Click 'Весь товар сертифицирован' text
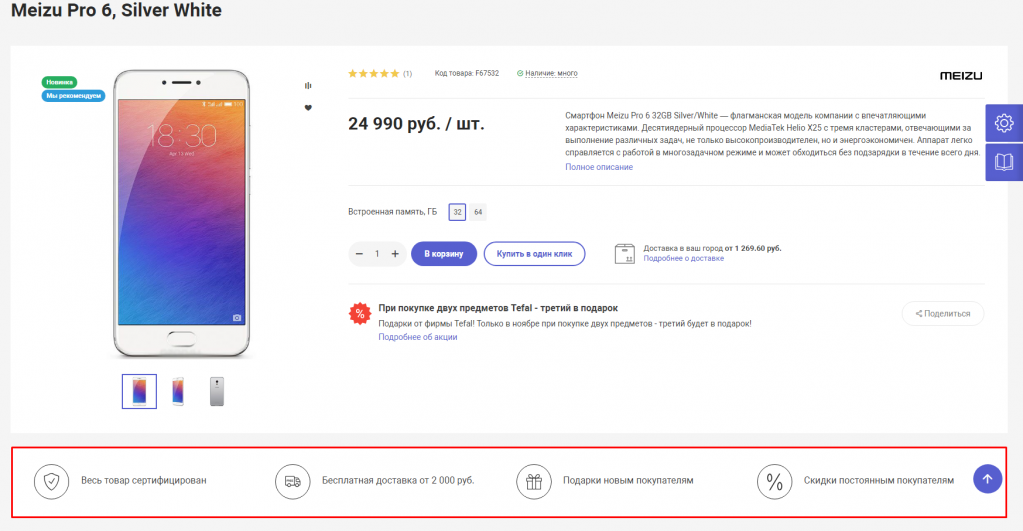 point(144,481)
